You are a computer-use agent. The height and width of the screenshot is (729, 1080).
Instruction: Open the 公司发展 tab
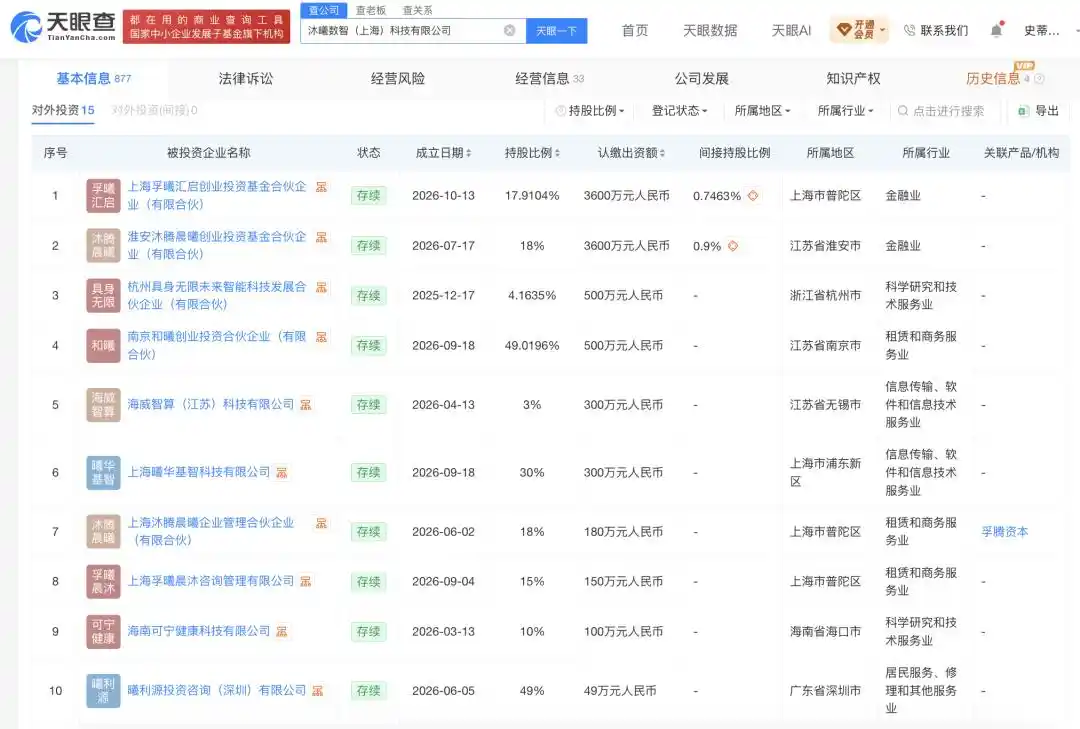[x=701, y=79]
